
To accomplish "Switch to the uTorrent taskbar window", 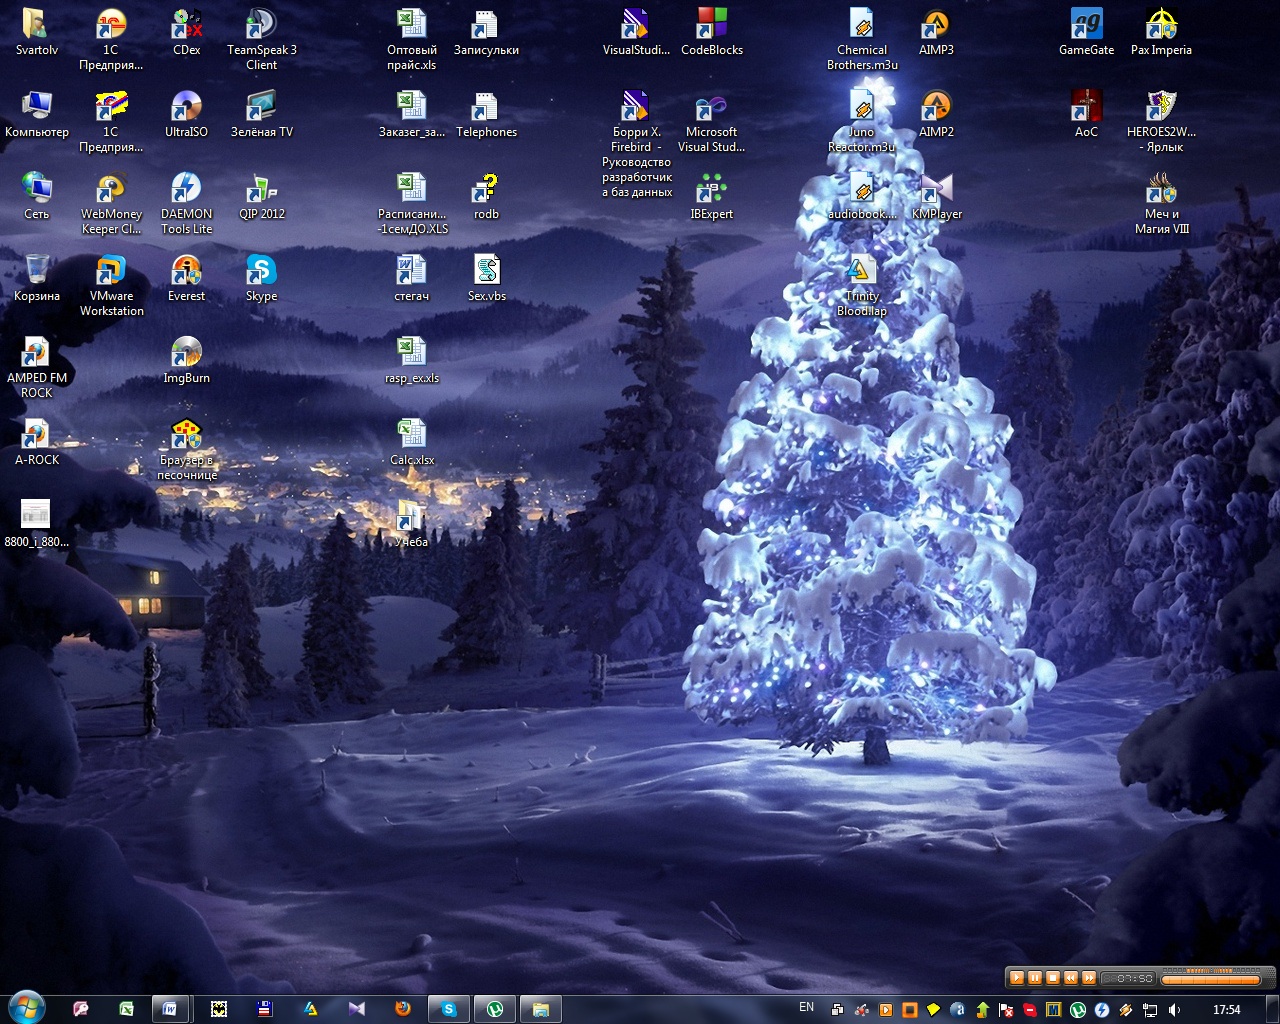I will click(x=494, y=1009).
